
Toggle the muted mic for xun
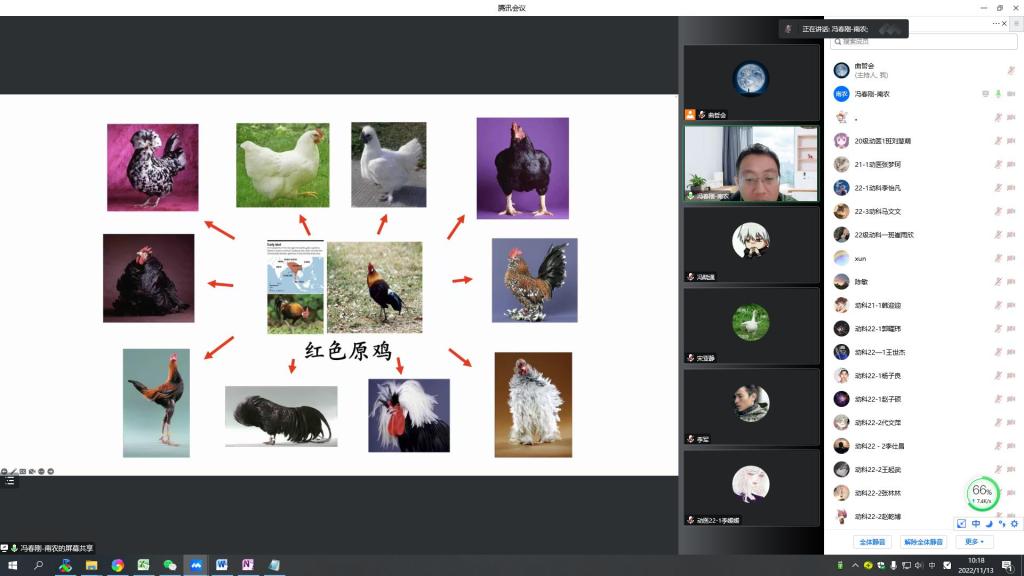998,258
